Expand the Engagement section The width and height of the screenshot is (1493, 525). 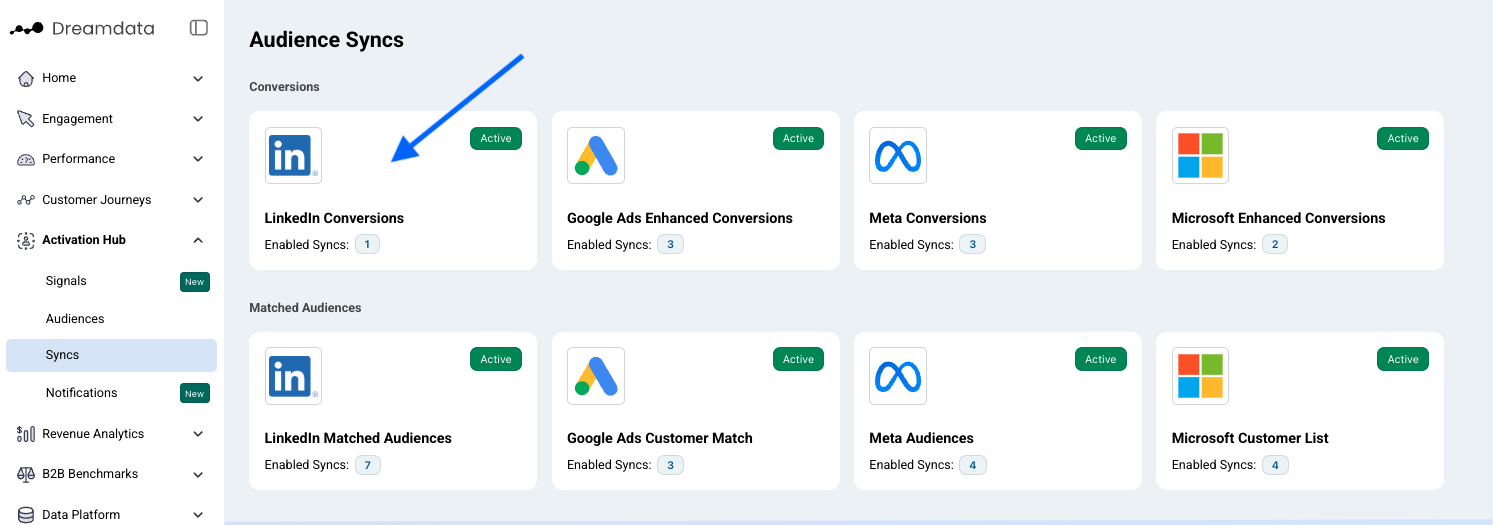pos(111,118)
